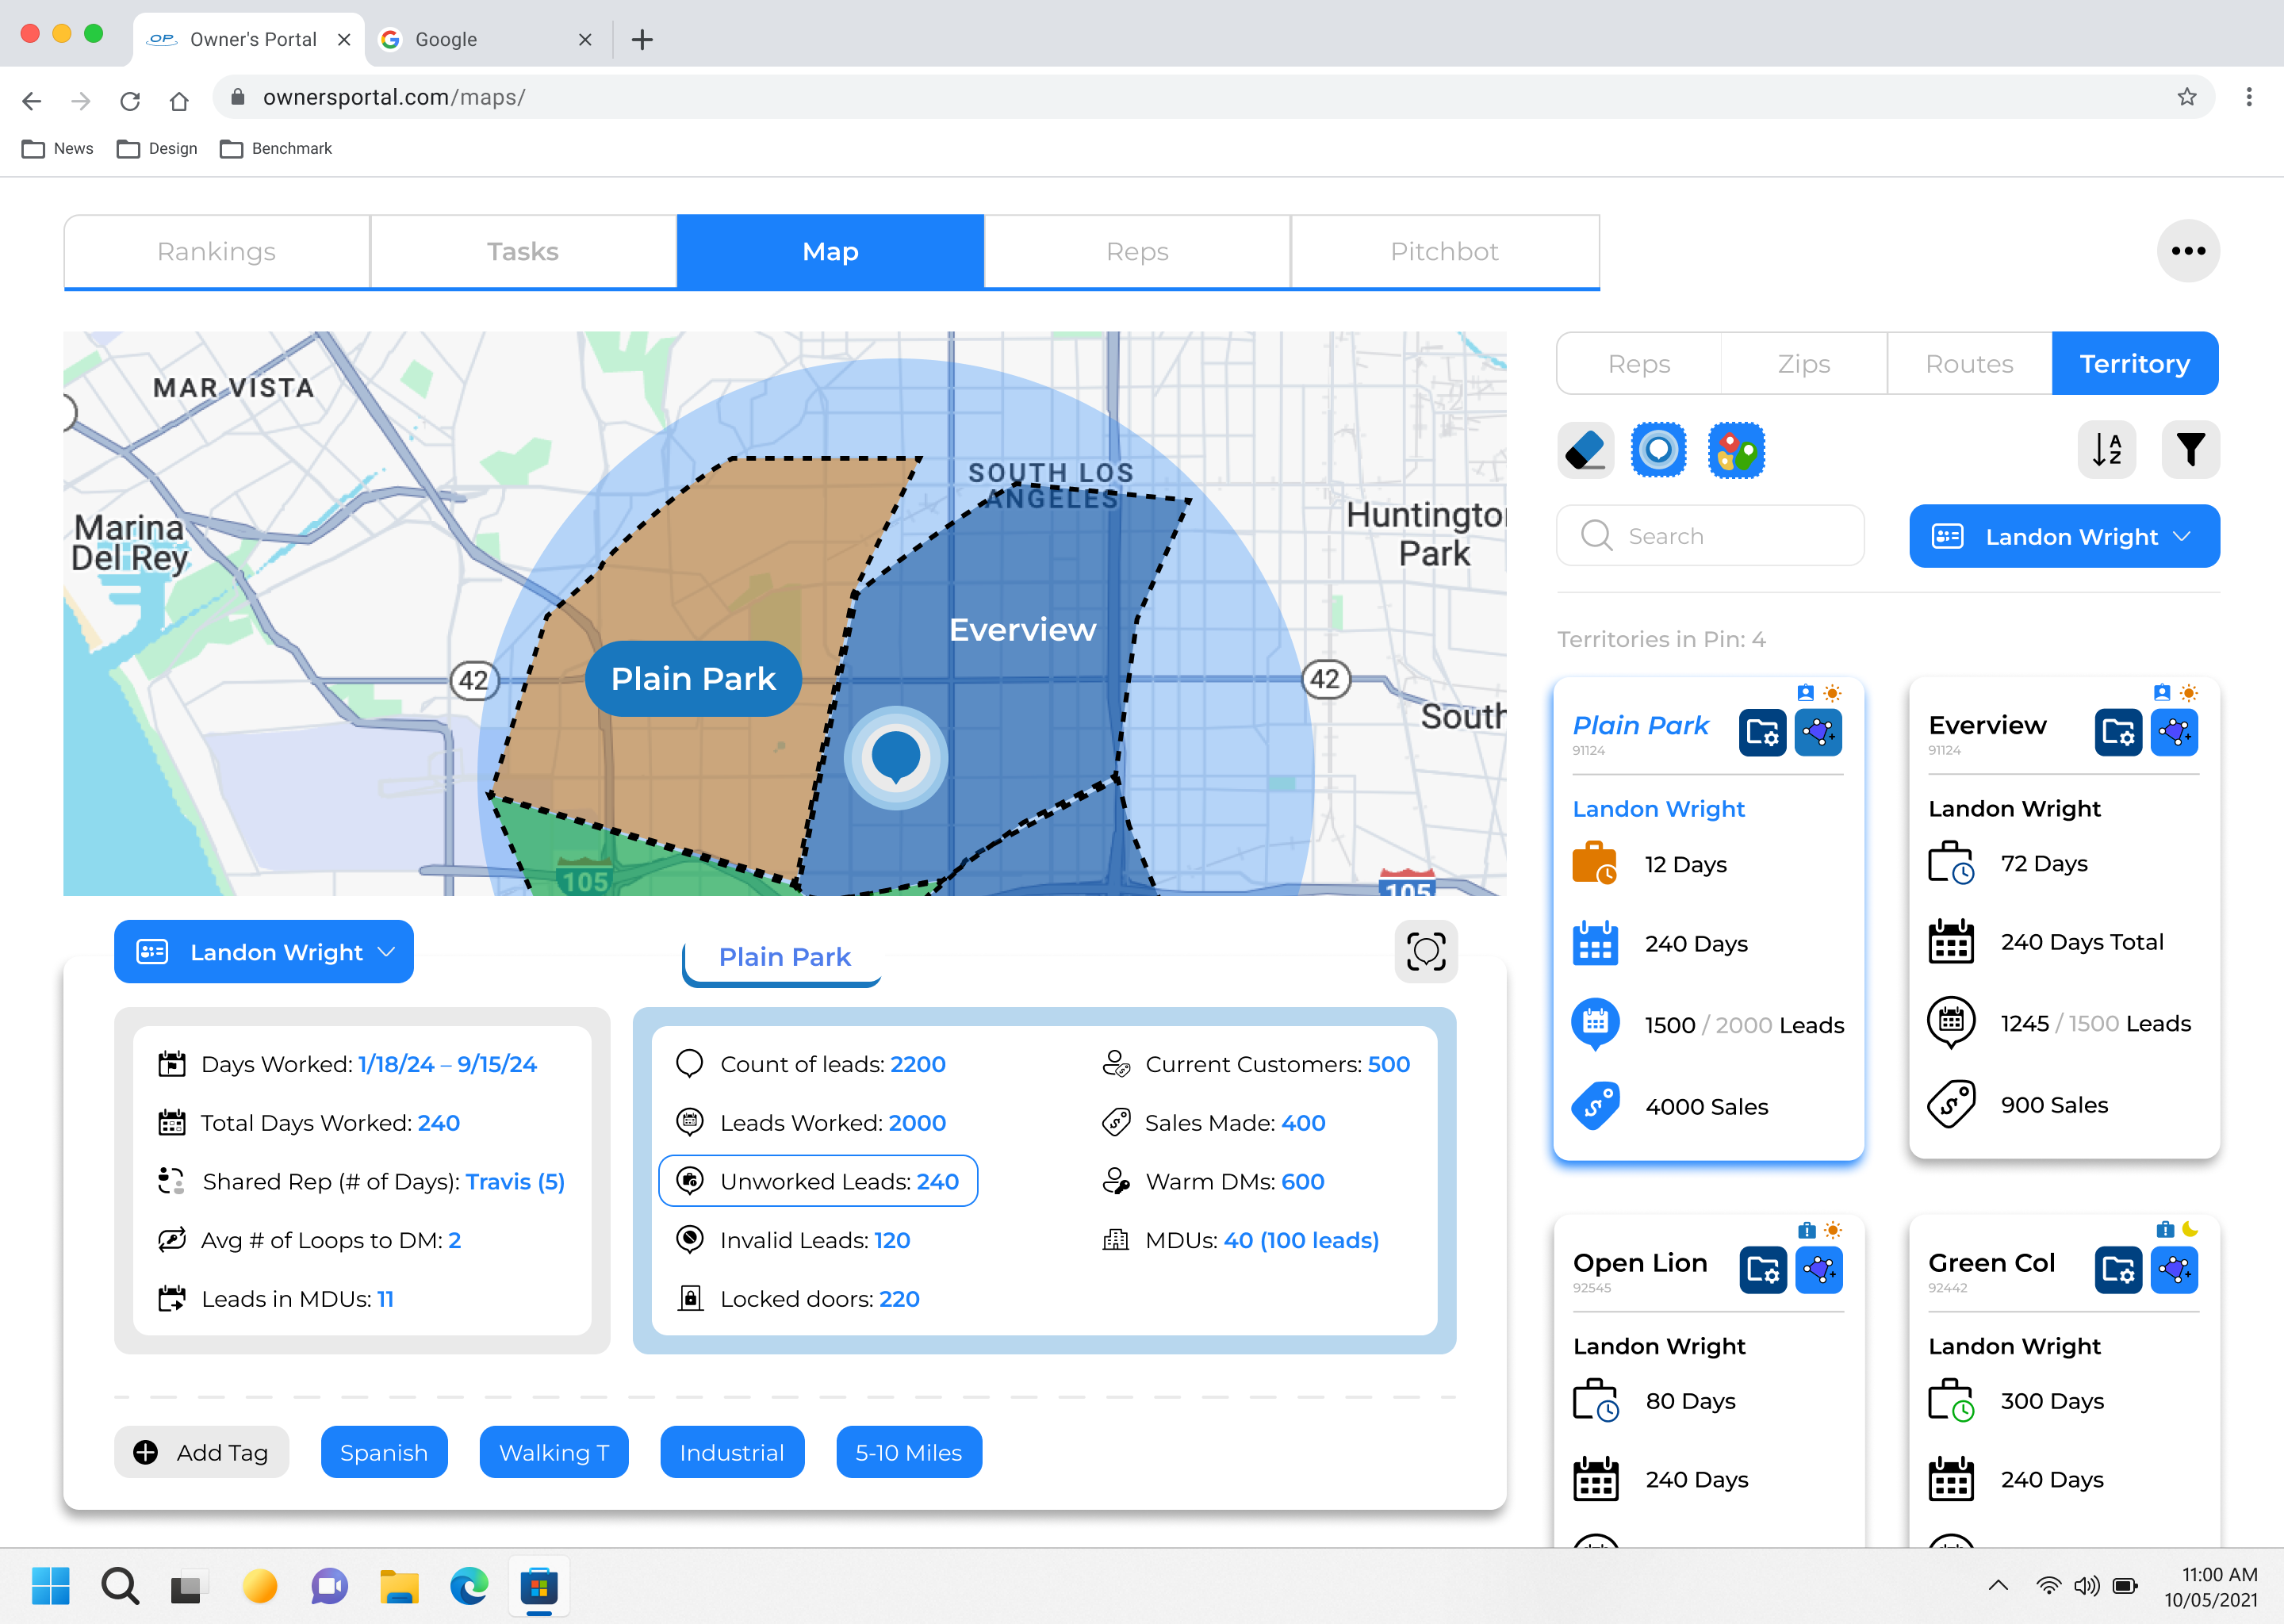Toggle the Industrial tag
Viewport: 2284px width, 1624px height.
tap(732, 1452)
